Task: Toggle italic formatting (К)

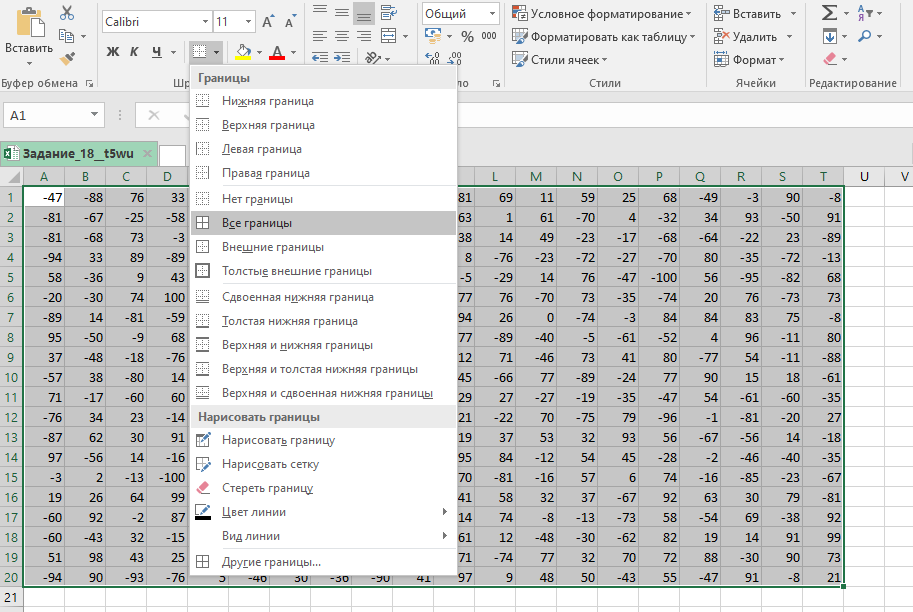Action: tap(135, 52)
